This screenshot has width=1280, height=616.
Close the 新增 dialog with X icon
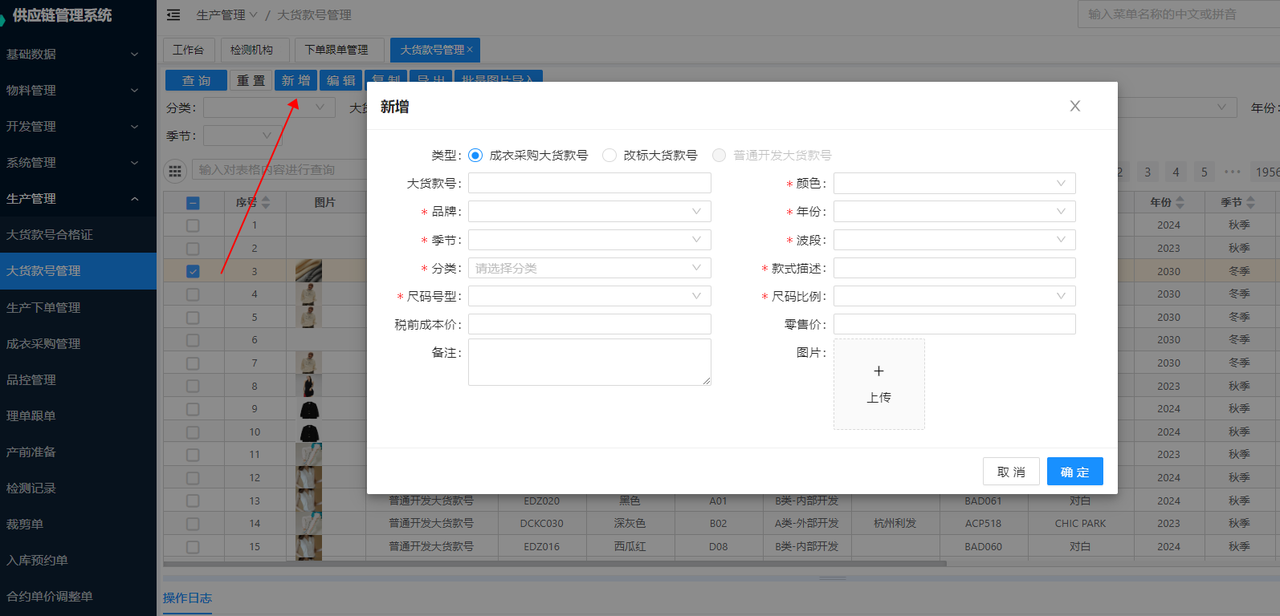coord(1075,106)
